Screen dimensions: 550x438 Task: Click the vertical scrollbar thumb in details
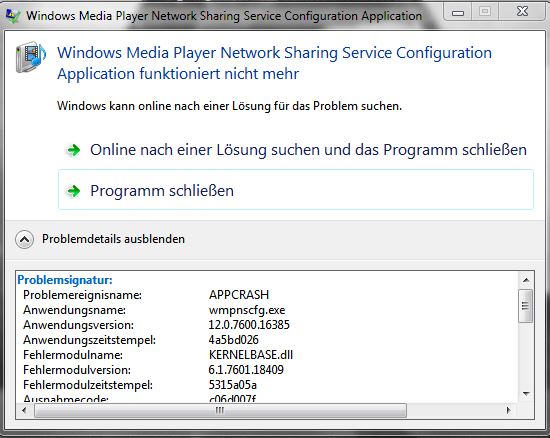click(525, 306)
